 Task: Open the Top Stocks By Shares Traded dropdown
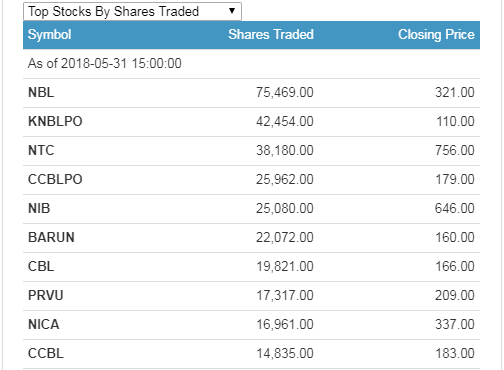[132, 11]
